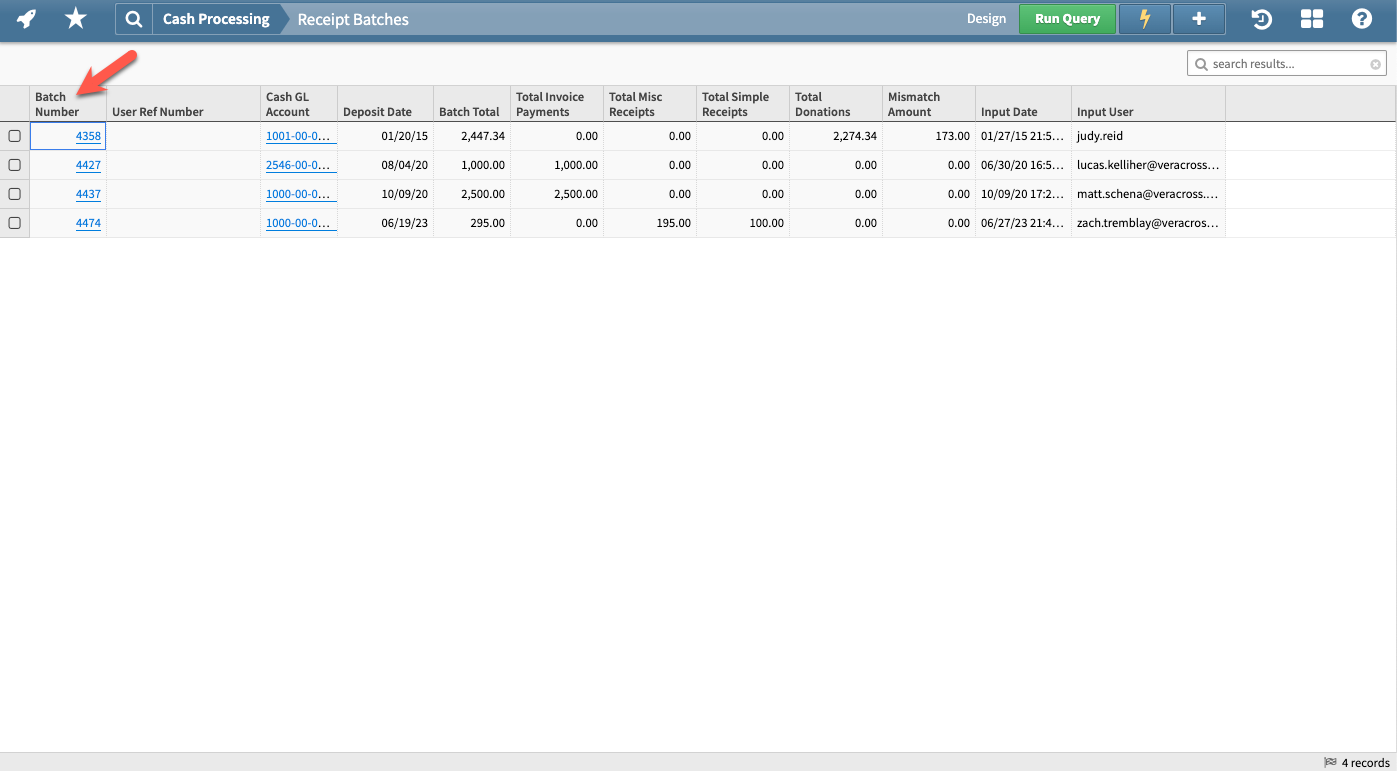Select the rocket home icon
This screenshot has height=771, width=1397.
pyautogui.click(x=26, y=18)
